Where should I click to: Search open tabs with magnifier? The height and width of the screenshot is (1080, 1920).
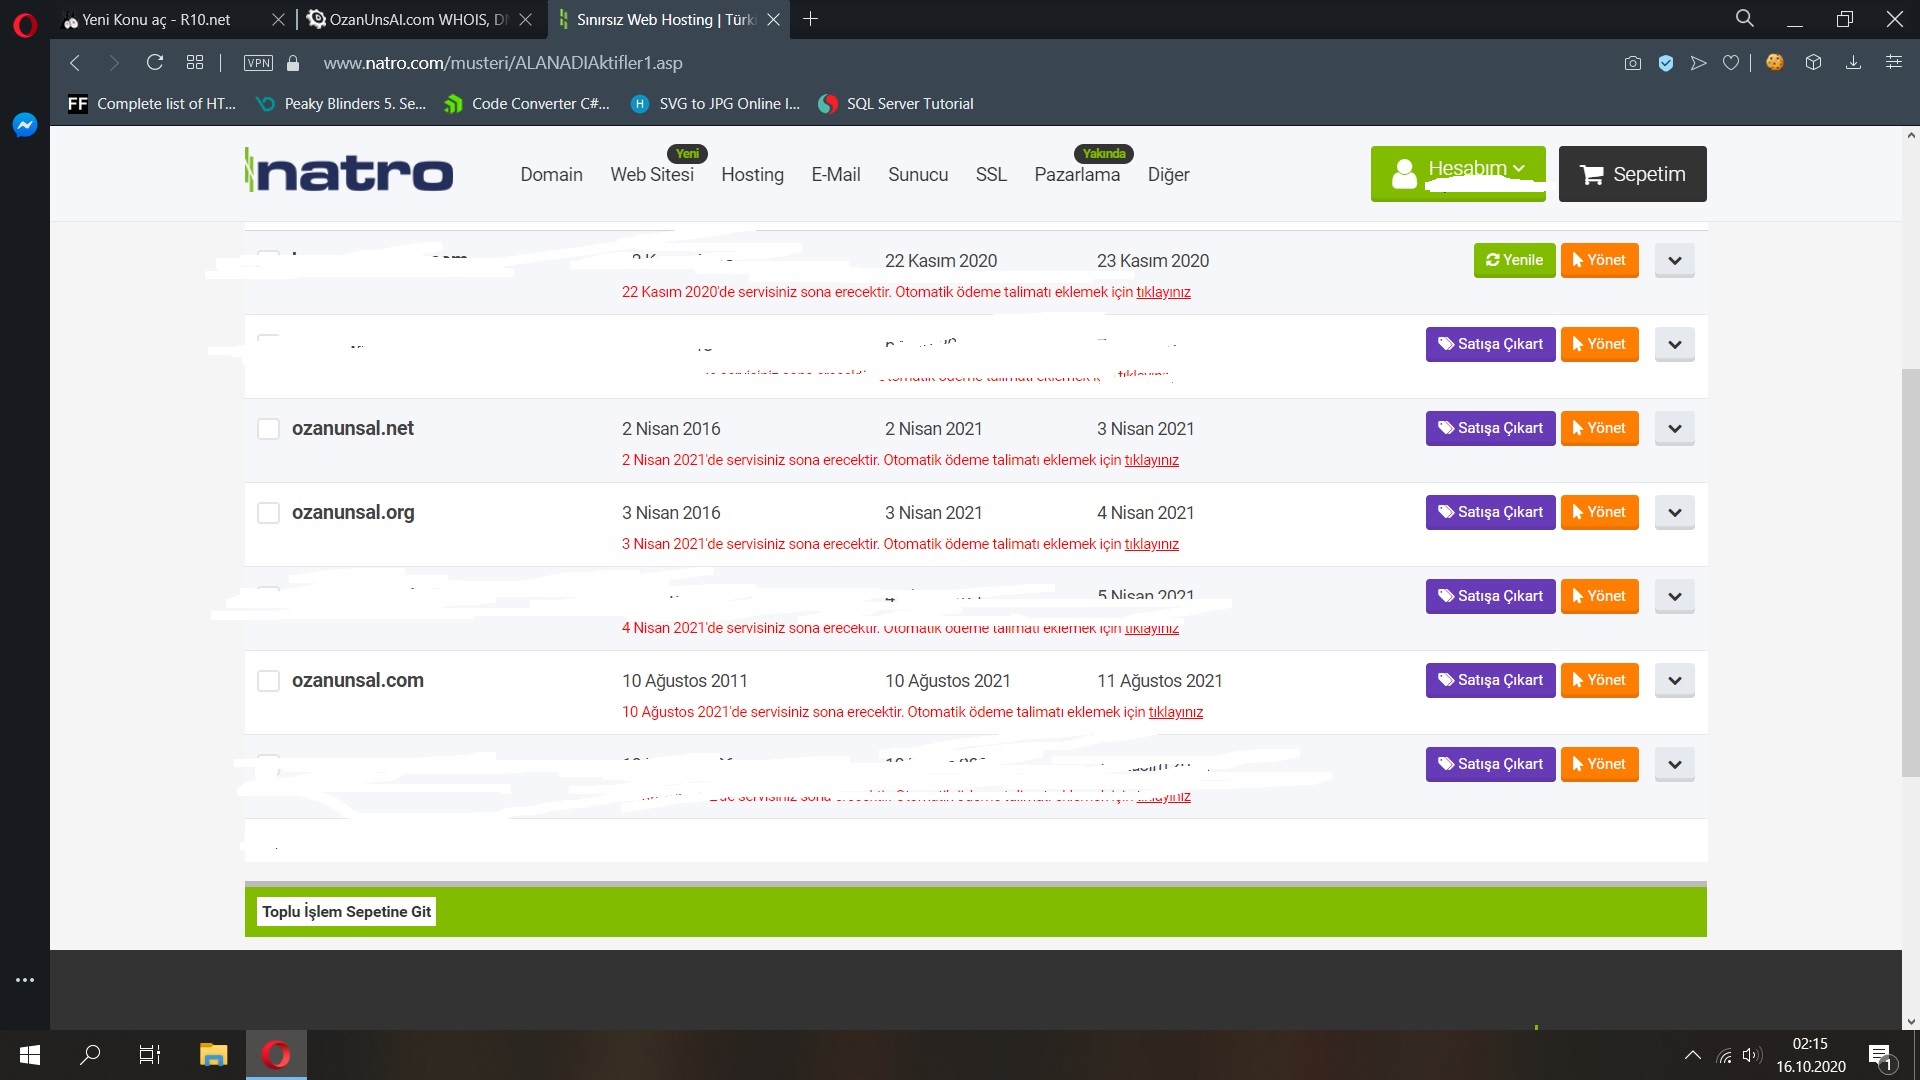tap(1745, 19)
